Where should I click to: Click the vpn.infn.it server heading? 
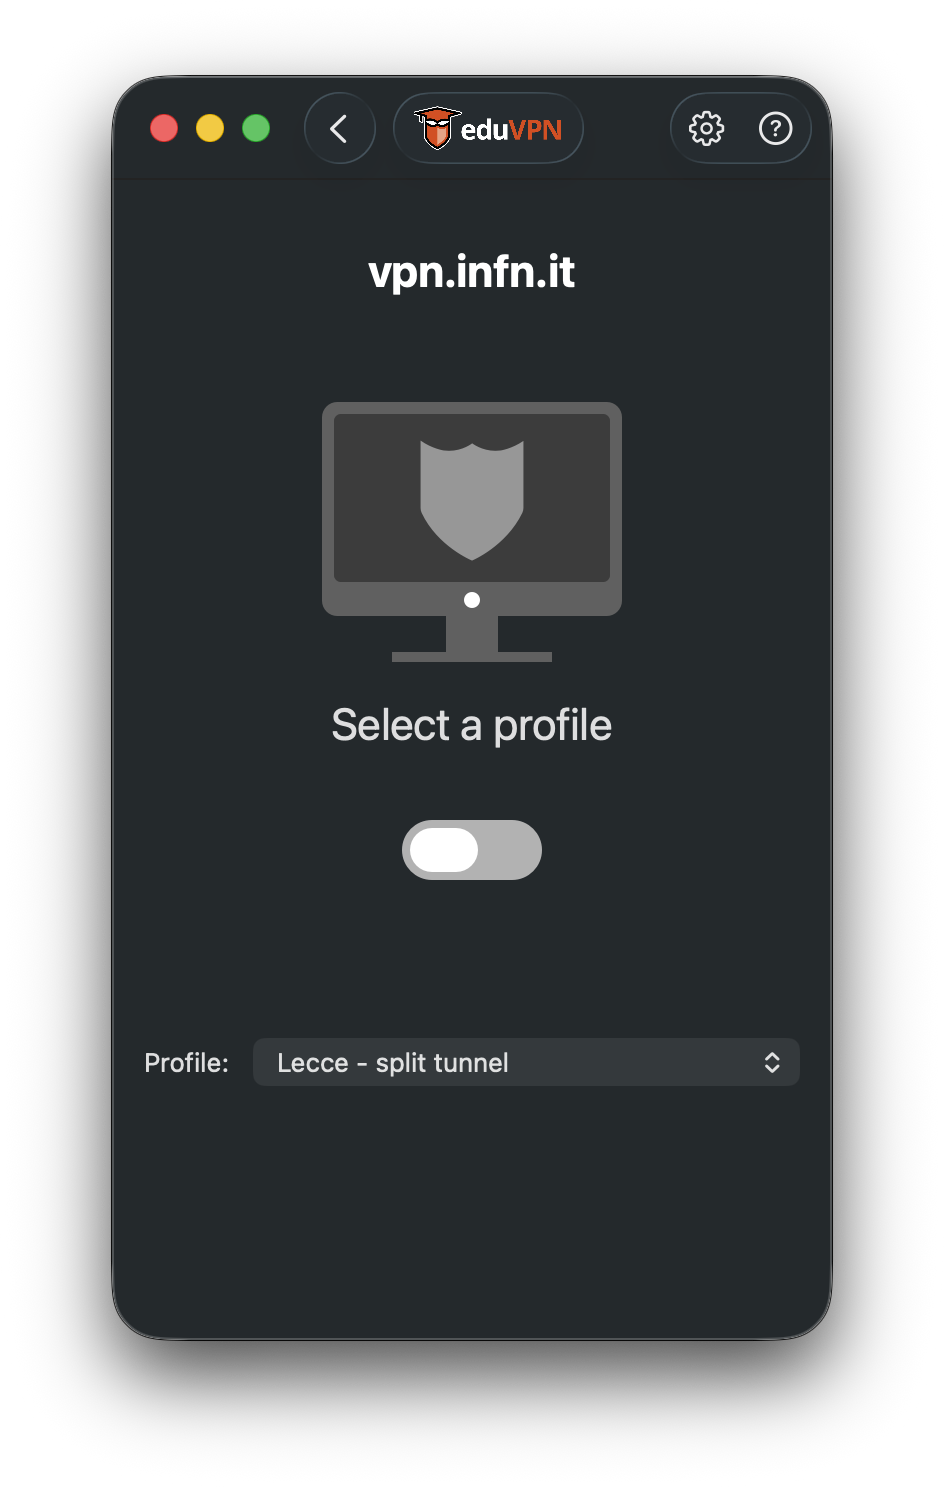pyautogui.click(x=472, y=272)
